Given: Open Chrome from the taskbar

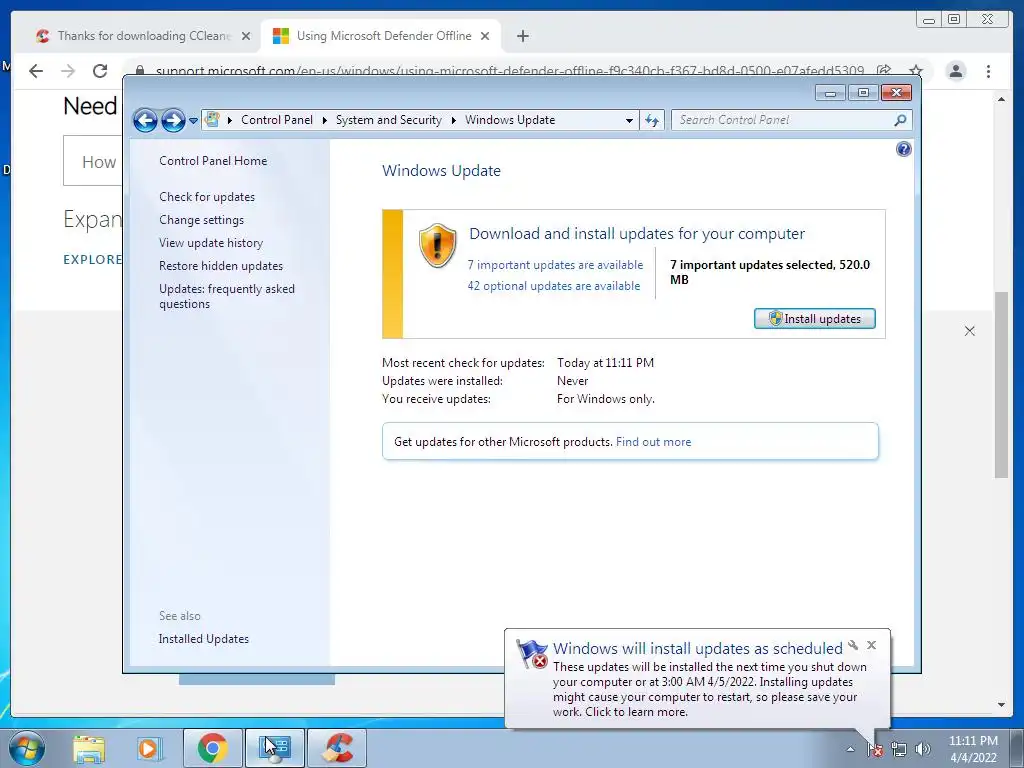Looking at the screenshot, I should [212, 748].
